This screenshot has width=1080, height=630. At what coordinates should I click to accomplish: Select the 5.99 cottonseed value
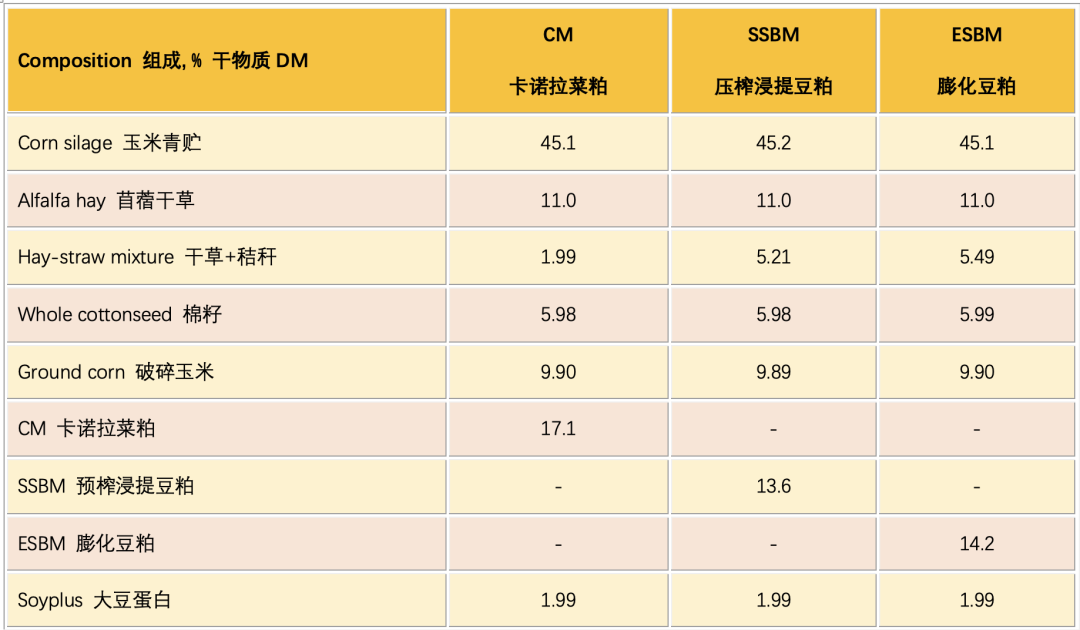click(977, 315)
